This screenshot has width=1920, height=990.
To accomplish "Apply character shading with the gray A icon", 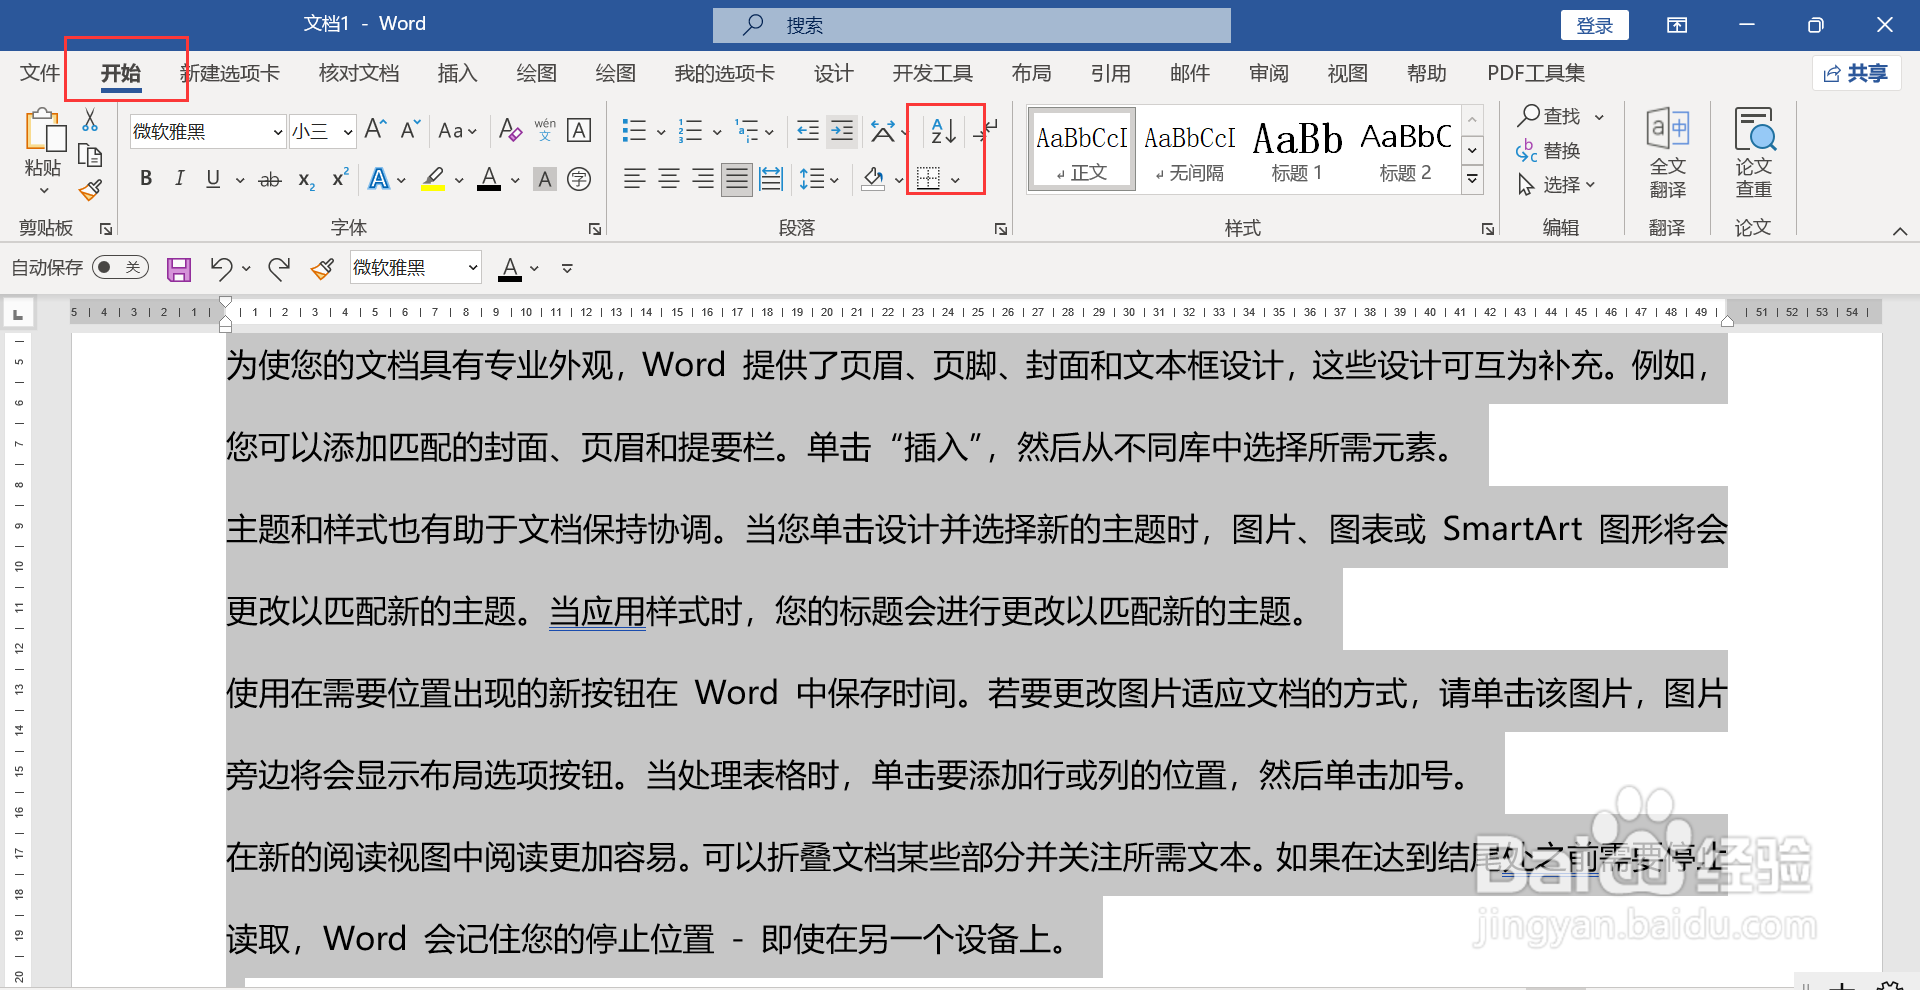I will (x=545, y=179).
